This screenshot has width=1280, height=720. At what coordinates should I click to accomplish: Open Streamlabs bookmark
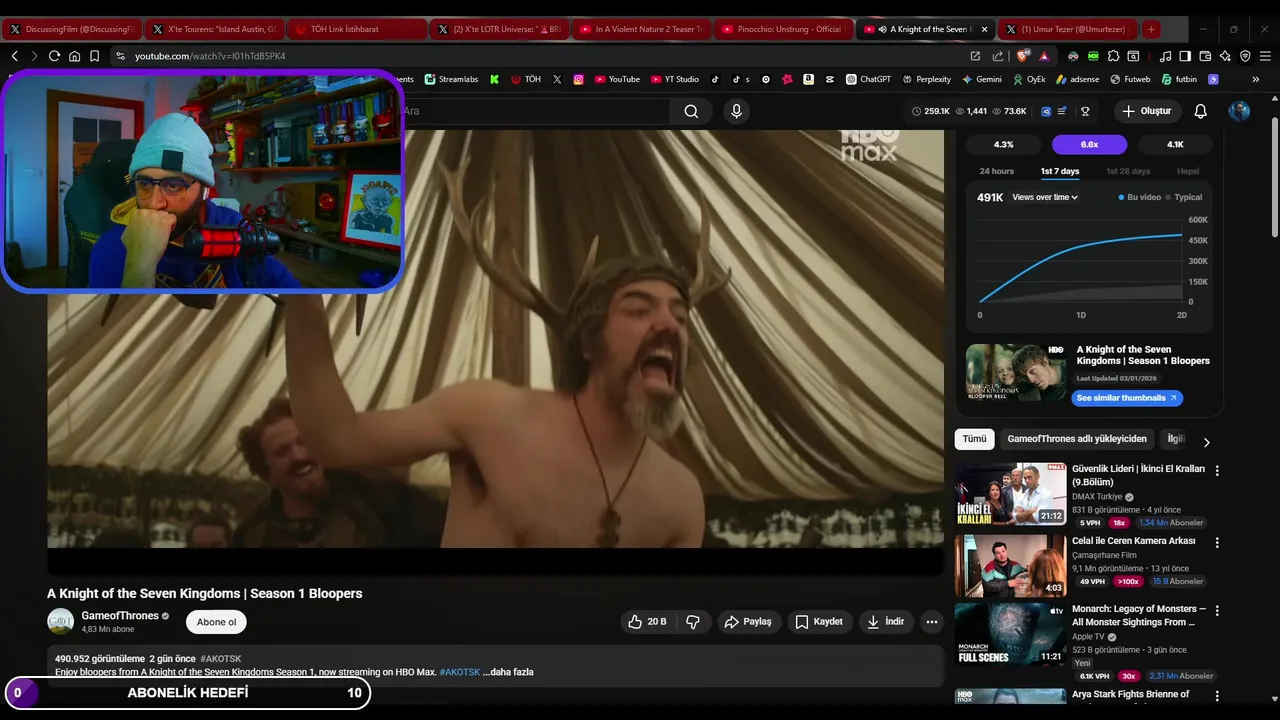pyautogui.click(x=451, y=79)
